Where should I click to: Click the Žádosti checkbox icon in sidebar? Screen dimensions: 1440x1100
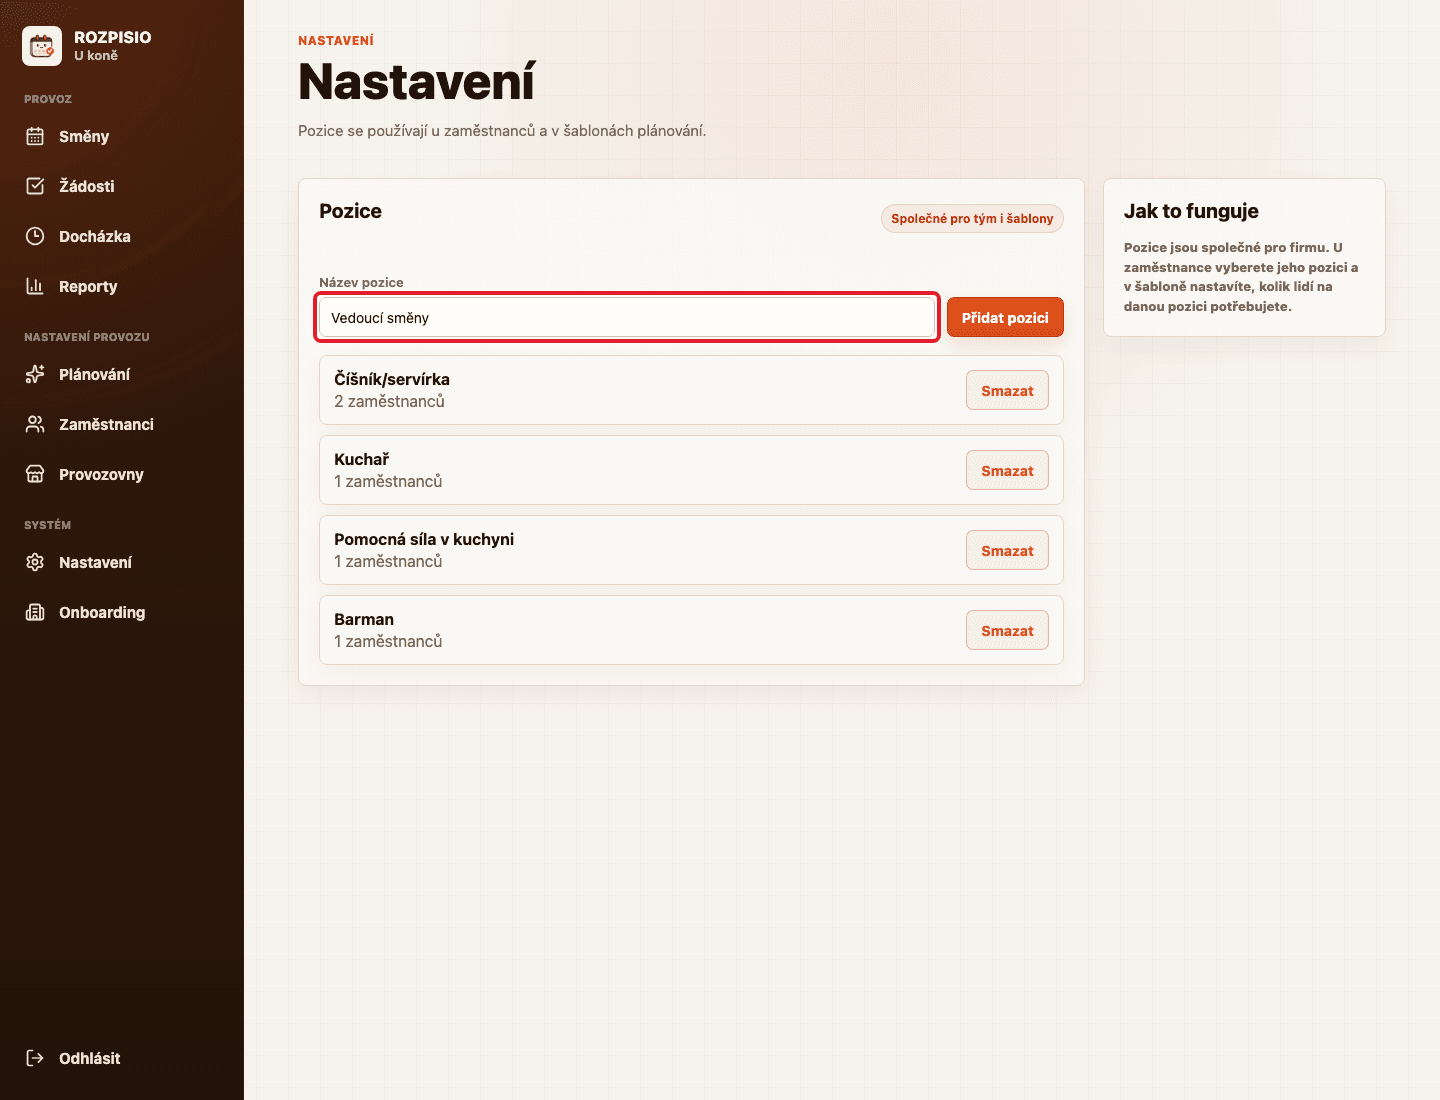(35, 186)
